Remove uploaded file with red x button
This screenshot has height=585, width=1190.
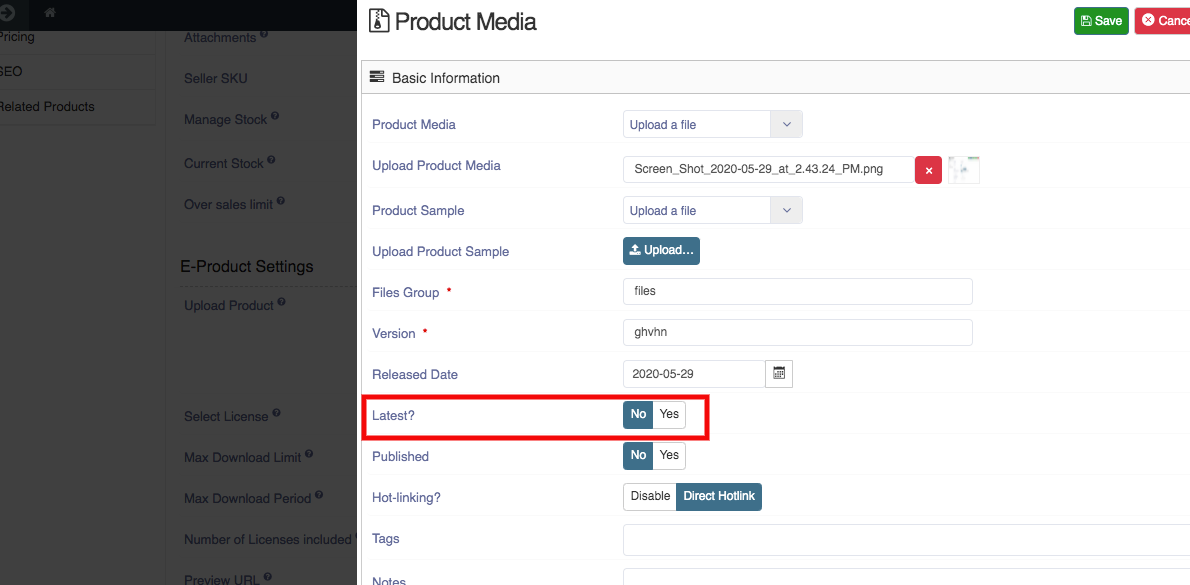click(928, 170)
